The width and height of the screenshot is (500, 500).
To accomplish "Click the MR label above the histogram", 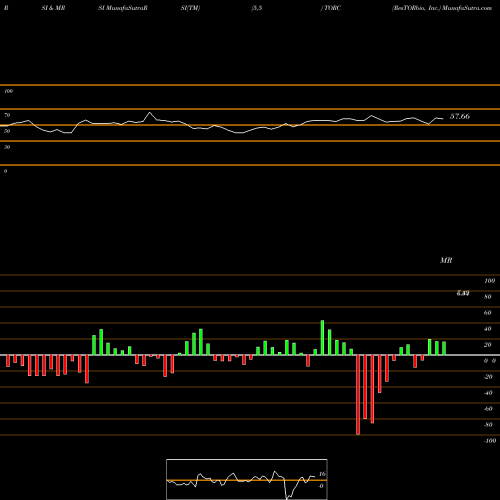I will point(446,260).
